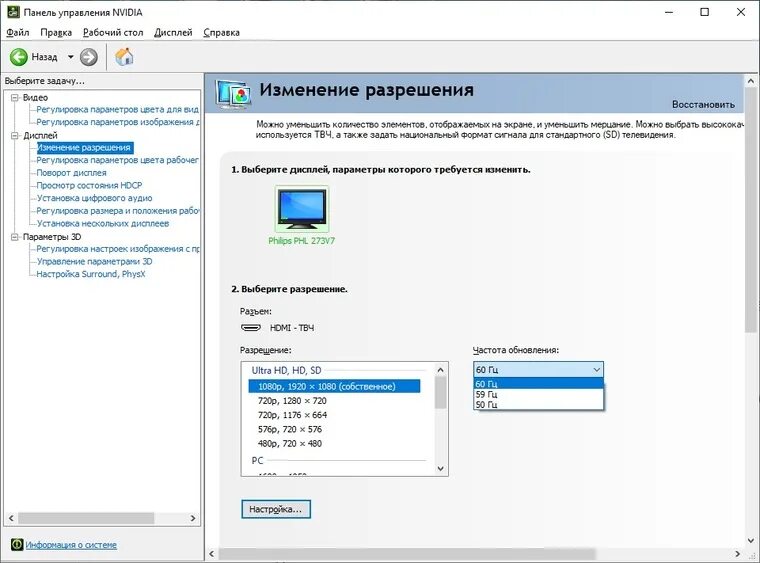This screenshot has height=563, width=760.
Task: Open the Home page icon
Action: point(124,57)
